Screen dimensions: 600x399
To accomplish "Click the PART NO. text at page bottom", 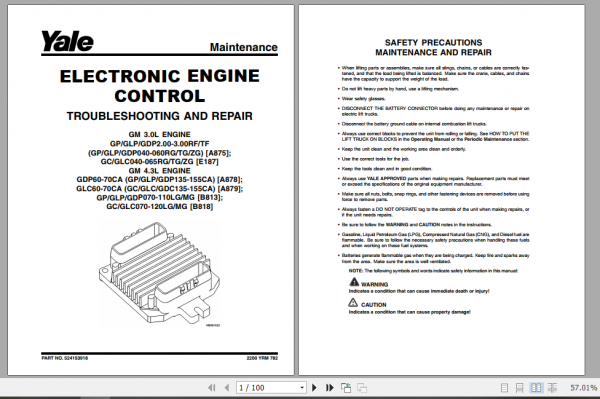I will (x=65, y=358).
